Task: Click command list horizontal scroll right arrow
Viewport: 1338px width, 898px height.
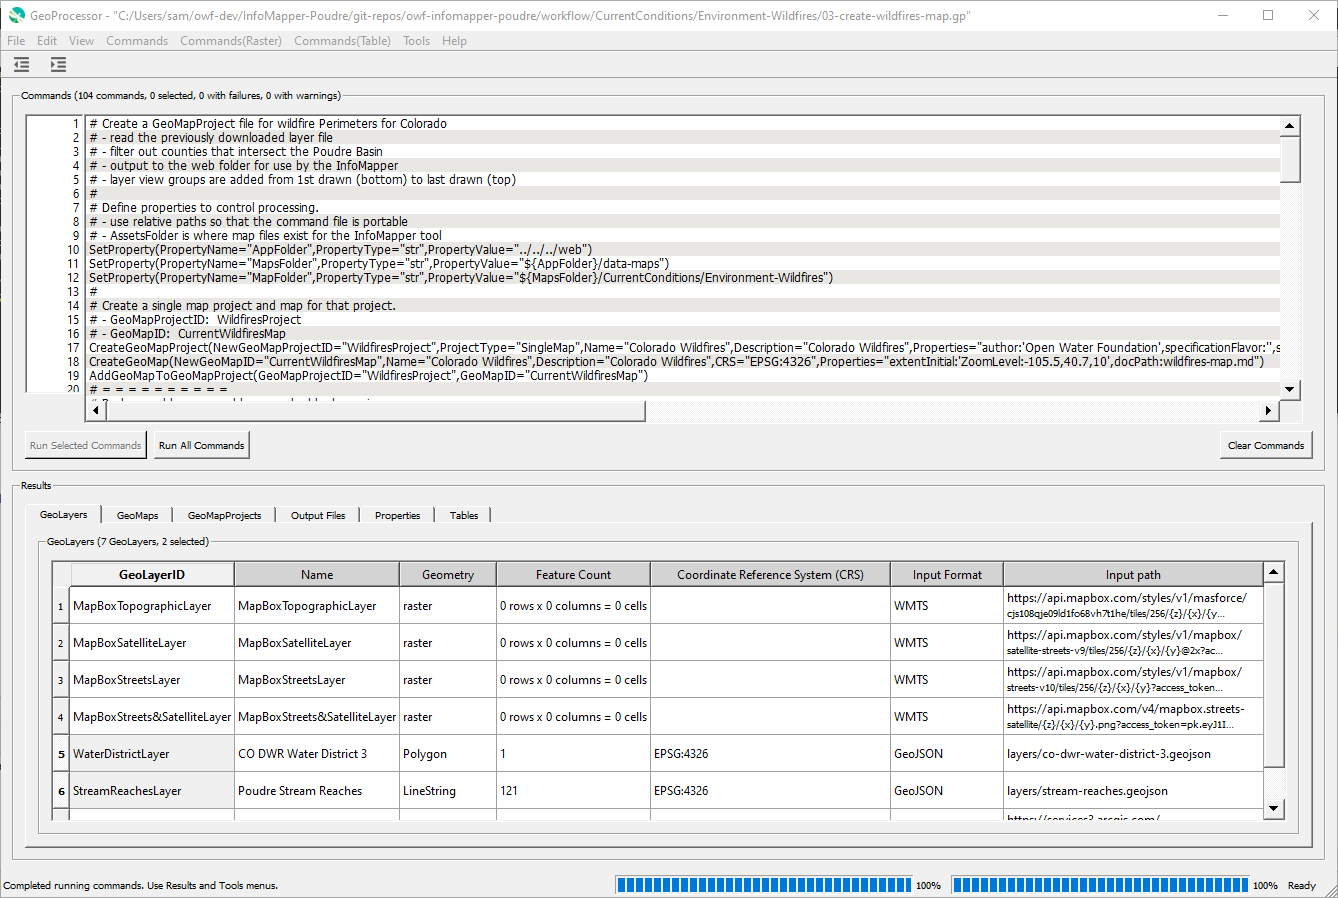Action: click(1268, 410)
